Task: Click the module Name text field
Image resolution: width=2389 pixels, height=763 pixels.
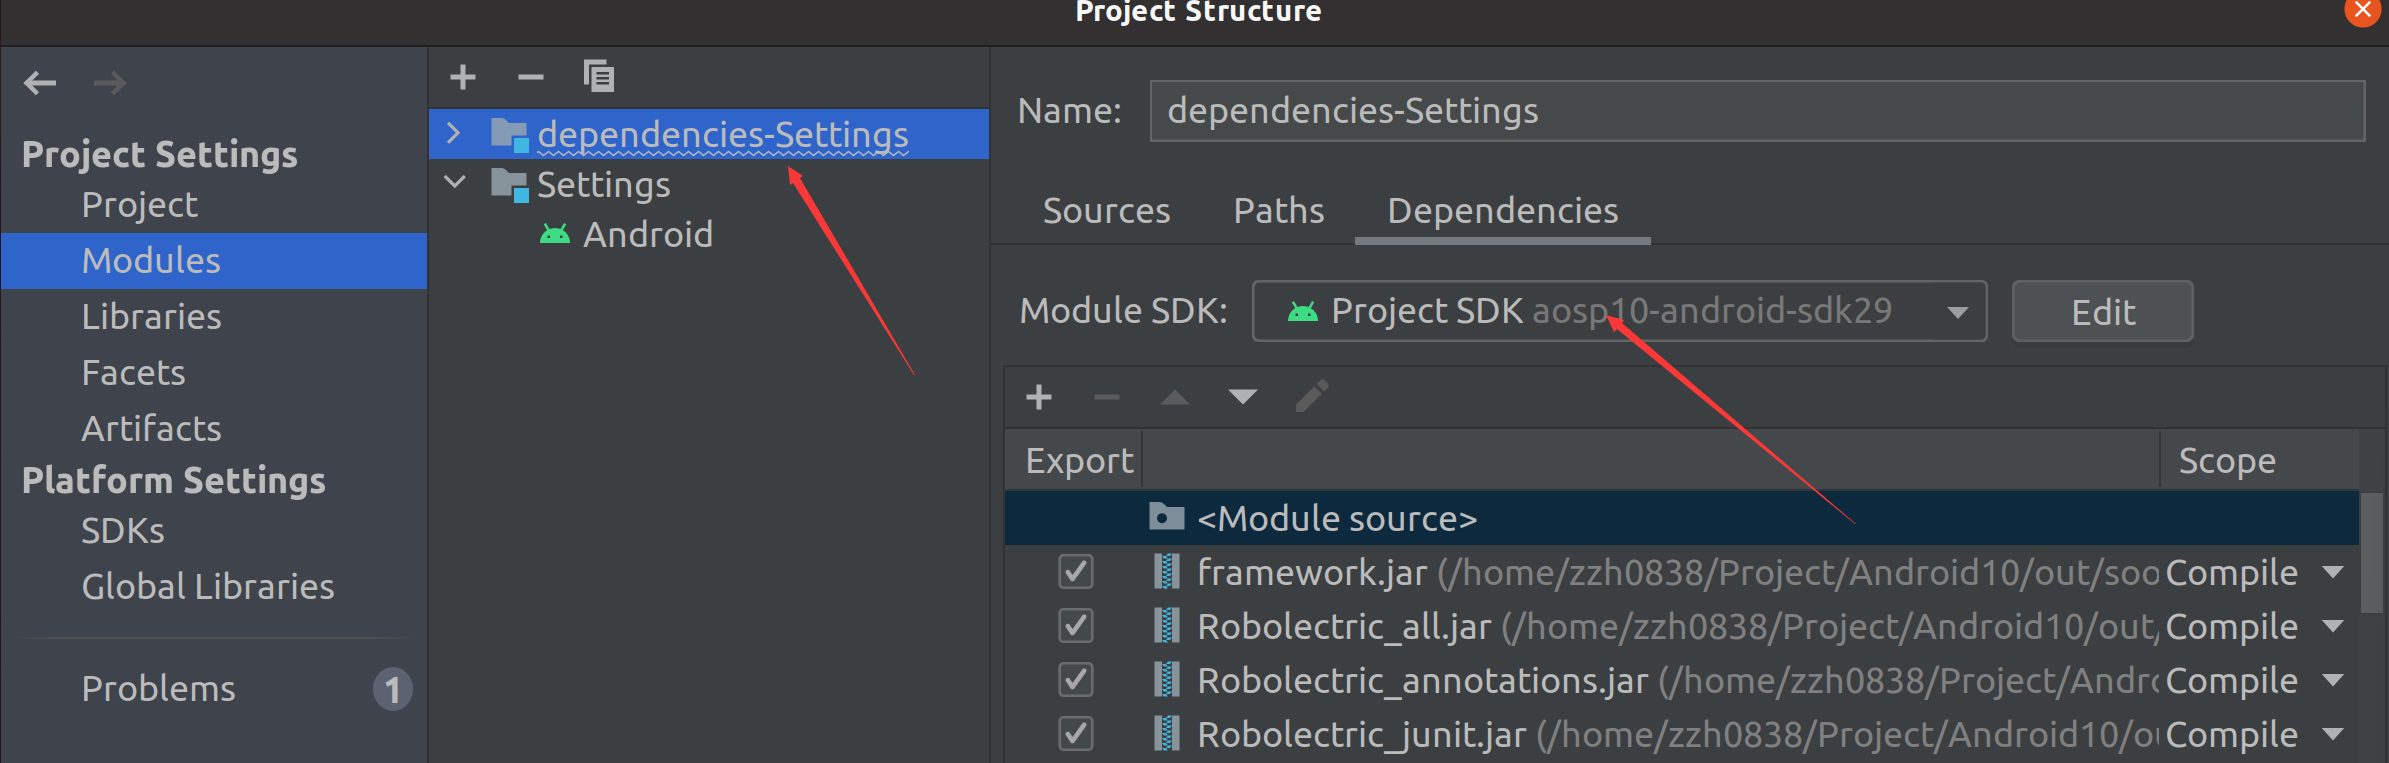Action: click(1756, 111)
